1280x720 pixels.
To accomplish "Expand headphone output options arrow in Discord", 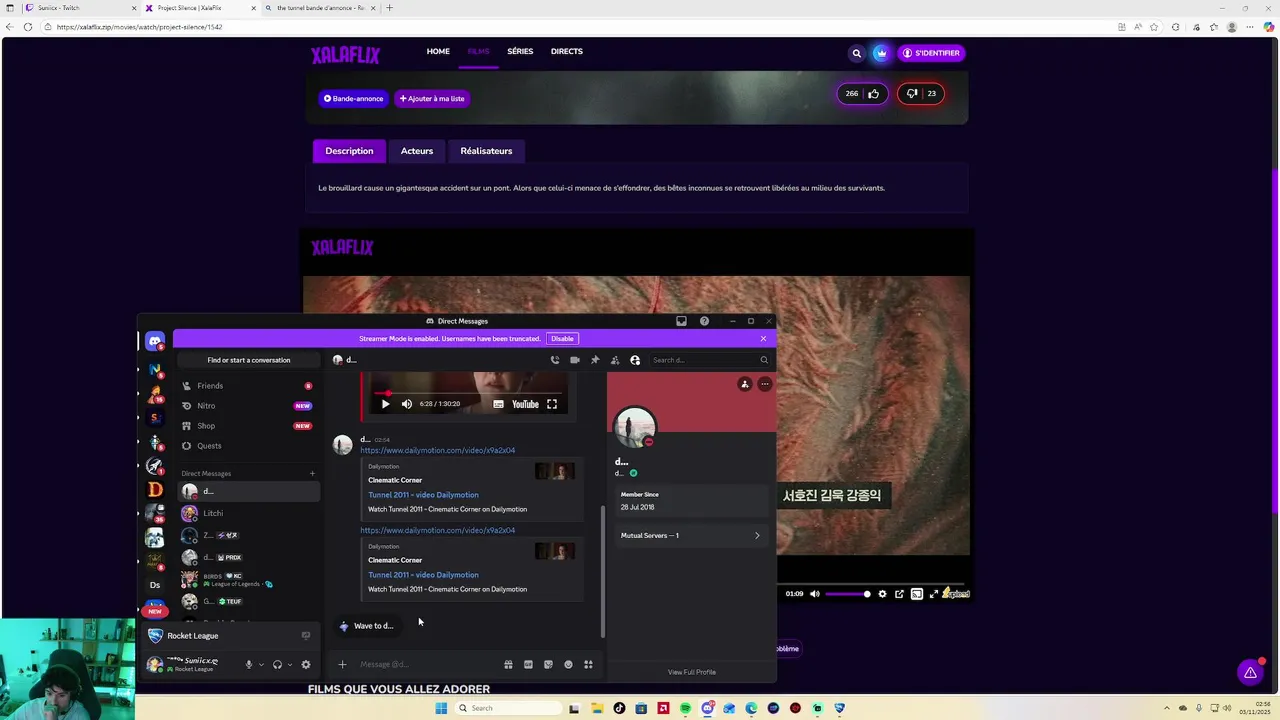I will tap(290, 664).
